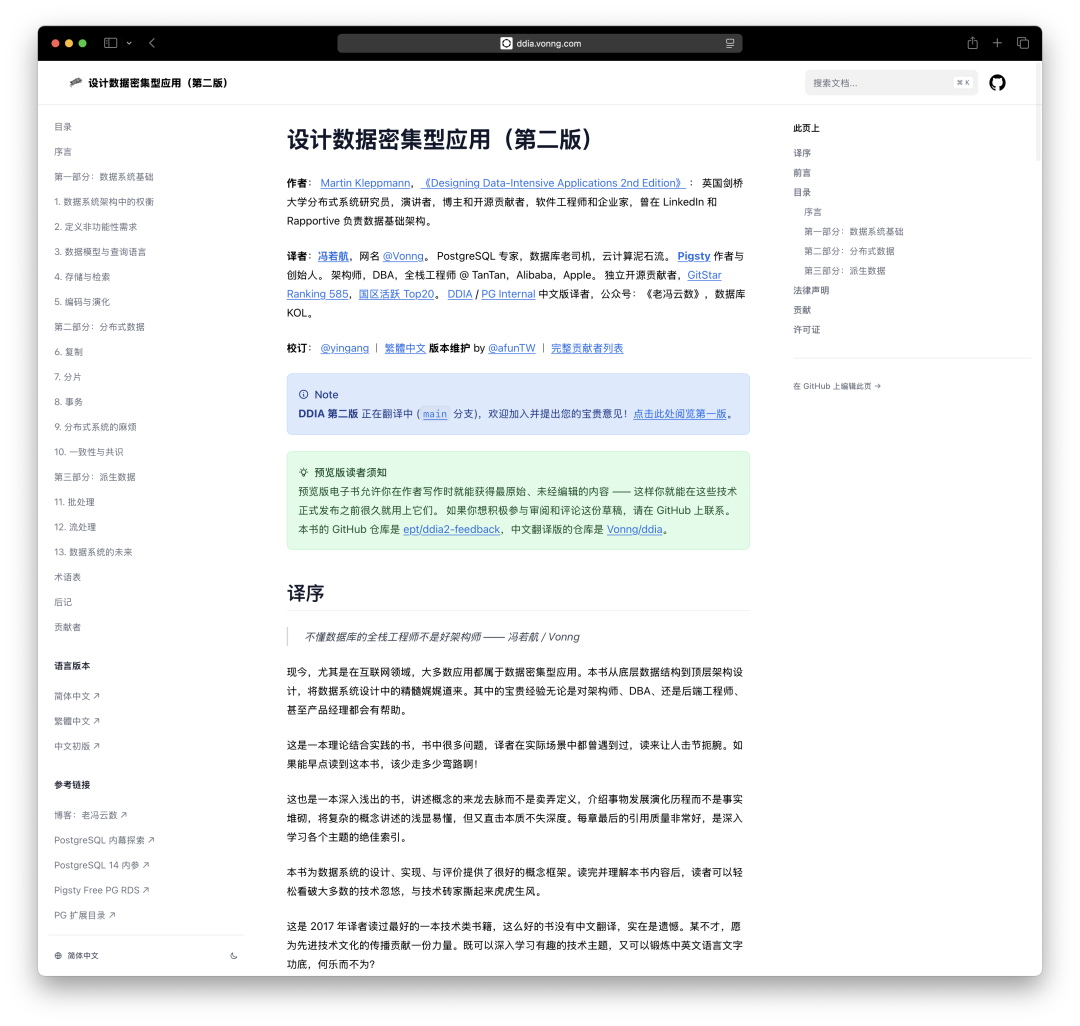Open ept/ddia2-feedback repository link
Image resolution: width=1080 pixels, height=1026 pixels.
[451, 530]
